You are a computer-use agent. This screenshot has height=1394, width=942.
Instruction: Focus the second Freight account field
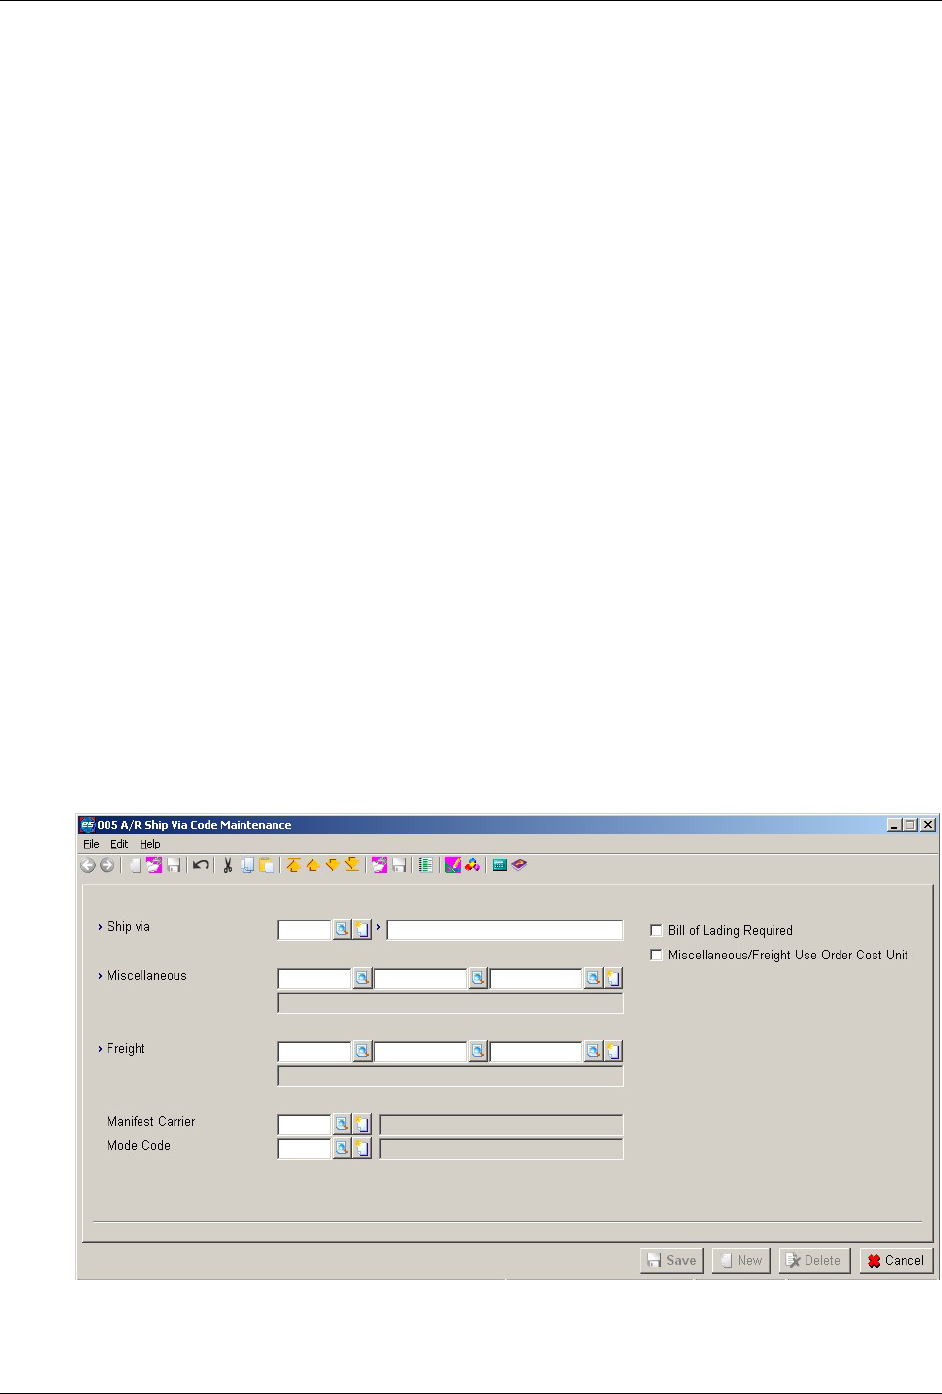click(420, 1051)
